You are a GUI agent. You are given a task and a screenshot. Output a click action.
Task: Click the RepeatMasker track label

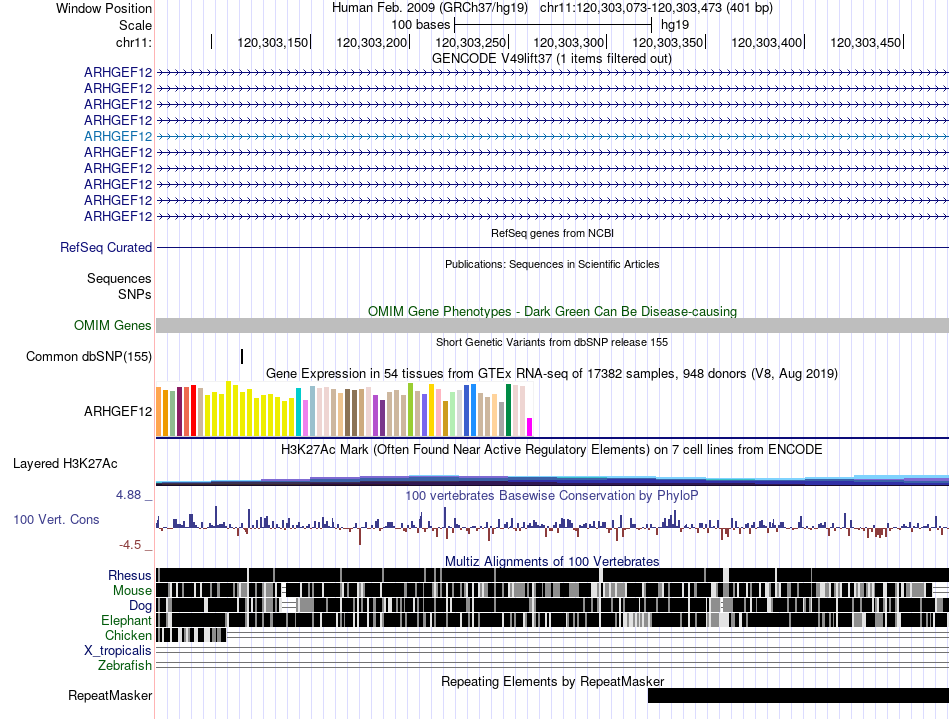coord(110,695)
